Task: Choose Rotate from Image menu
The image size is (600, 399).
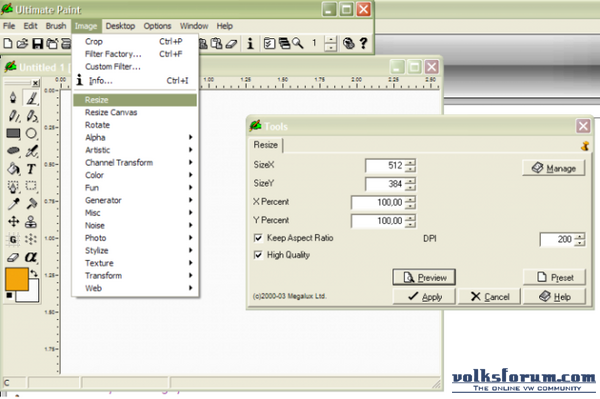Action: click(x=135, y=125)
